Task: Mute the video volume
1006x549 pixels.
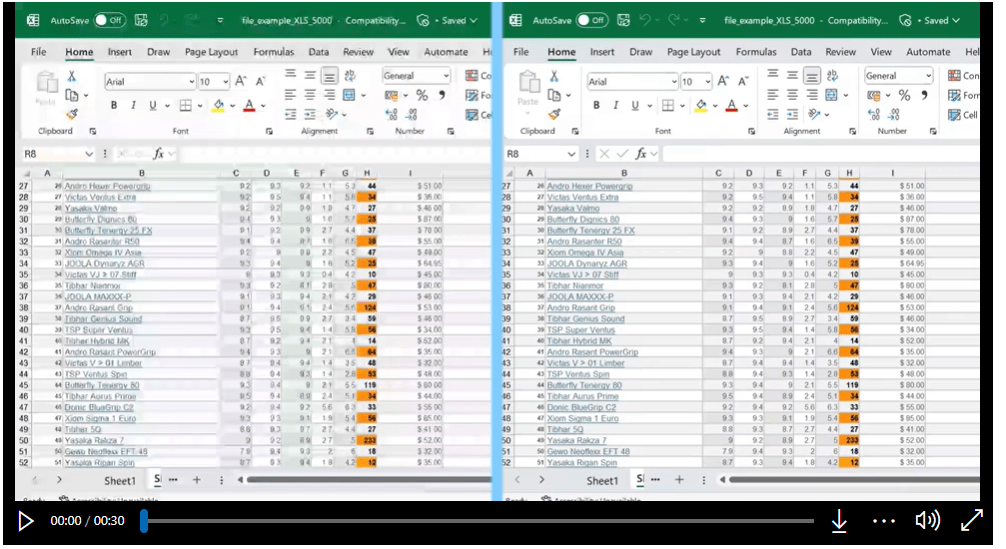Action: point(927,520)
